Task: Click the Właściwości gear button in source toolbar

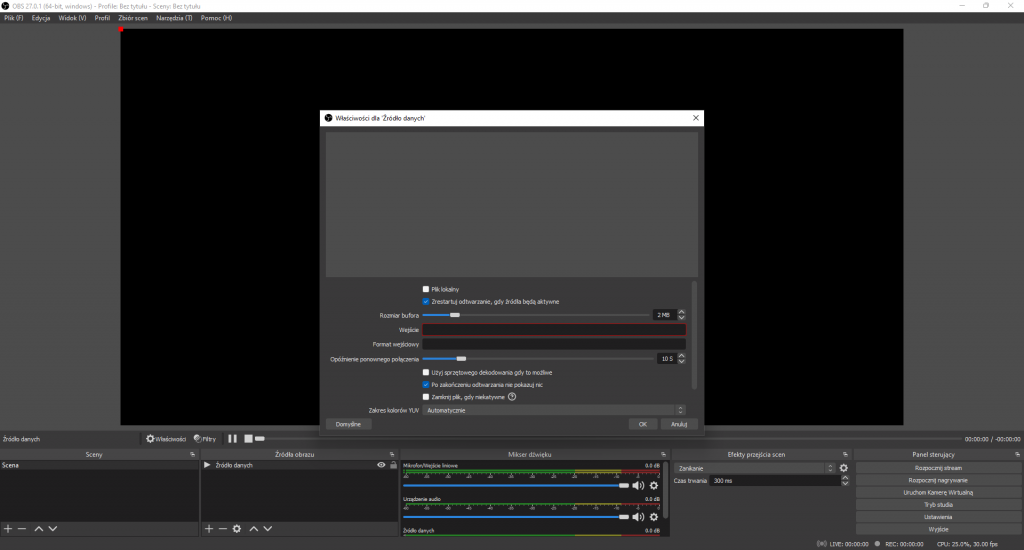Action: point(166,438)
